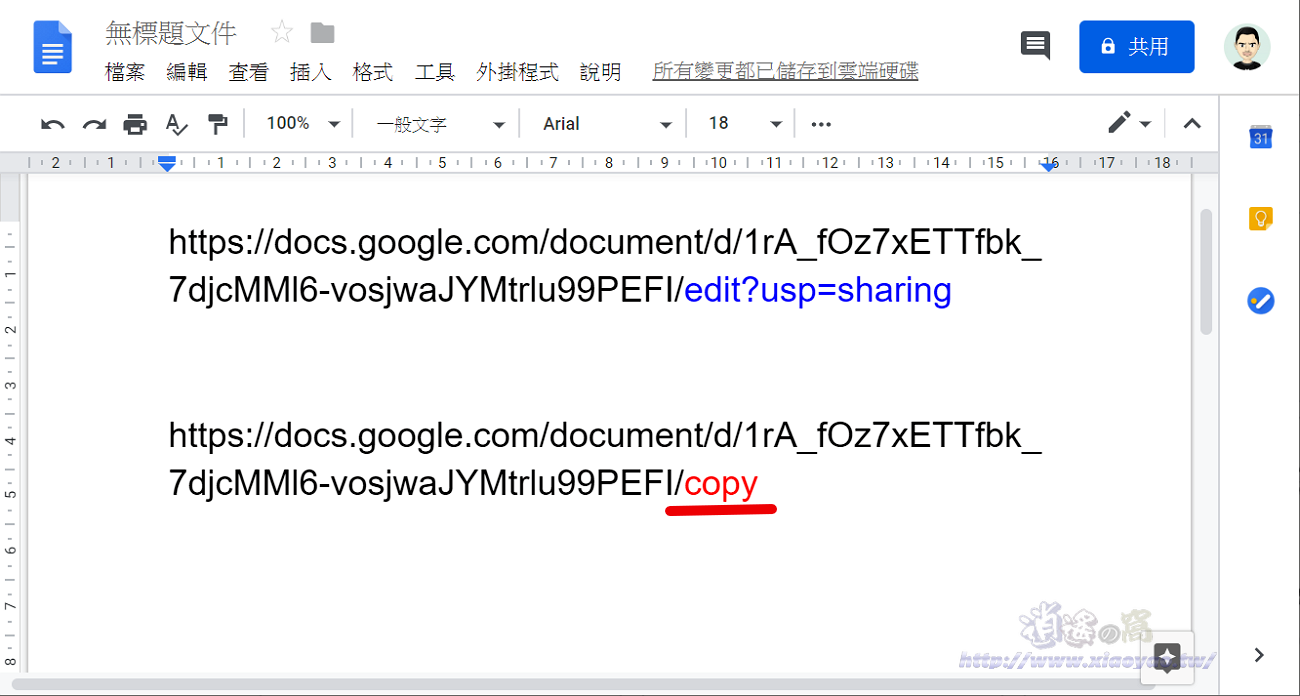Screen dimensions: 1300x696
Task: Open the Arial font dropdown
Action: tap(606, 124)
